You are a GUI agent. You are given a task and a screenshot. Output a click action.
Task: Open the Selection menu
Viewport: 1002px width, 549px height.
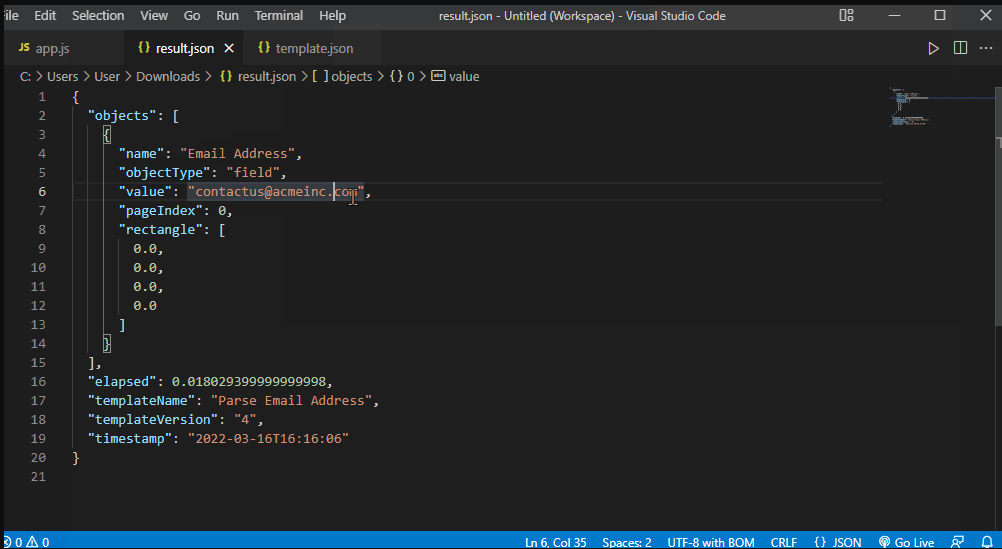tap(98, 16)
